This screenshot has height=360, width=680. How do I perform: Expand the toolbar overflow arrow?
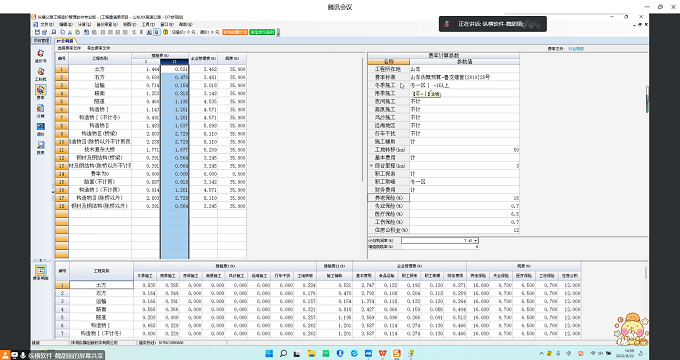tap(278, 33)
